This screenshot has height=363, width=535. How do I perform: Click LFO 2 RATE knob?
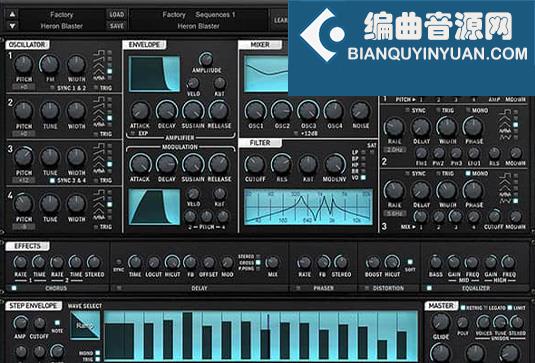pos(394,127)
